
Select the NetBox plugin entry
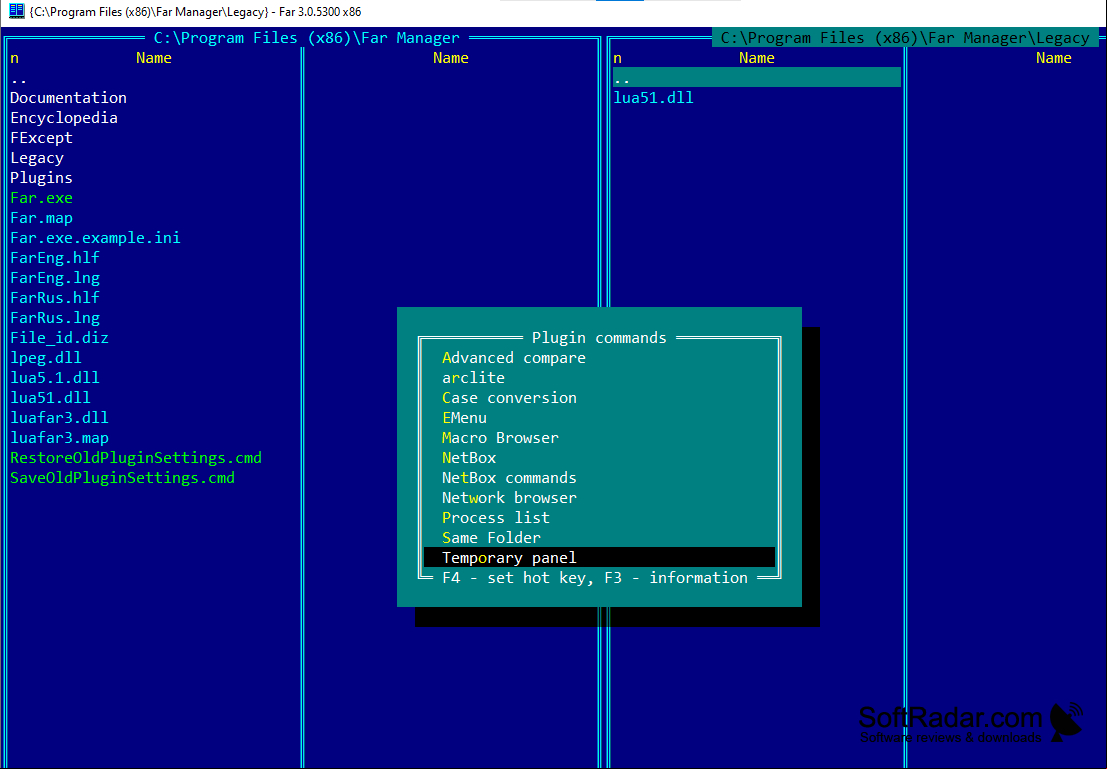click(x=469, y=458)
